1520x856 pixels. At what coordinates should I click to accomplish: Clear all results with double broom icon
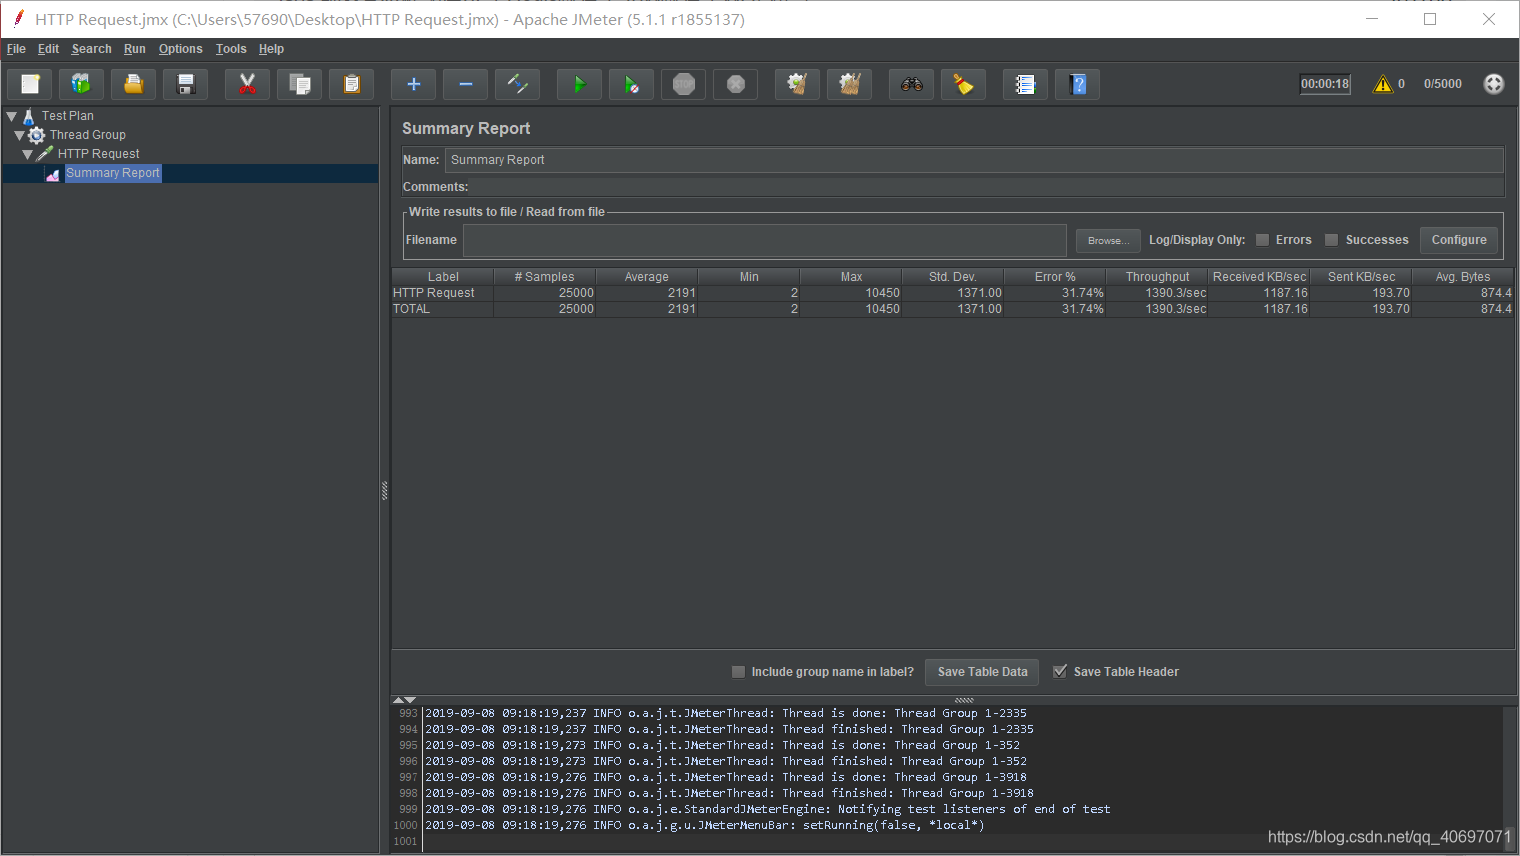(x=850, y=84)
